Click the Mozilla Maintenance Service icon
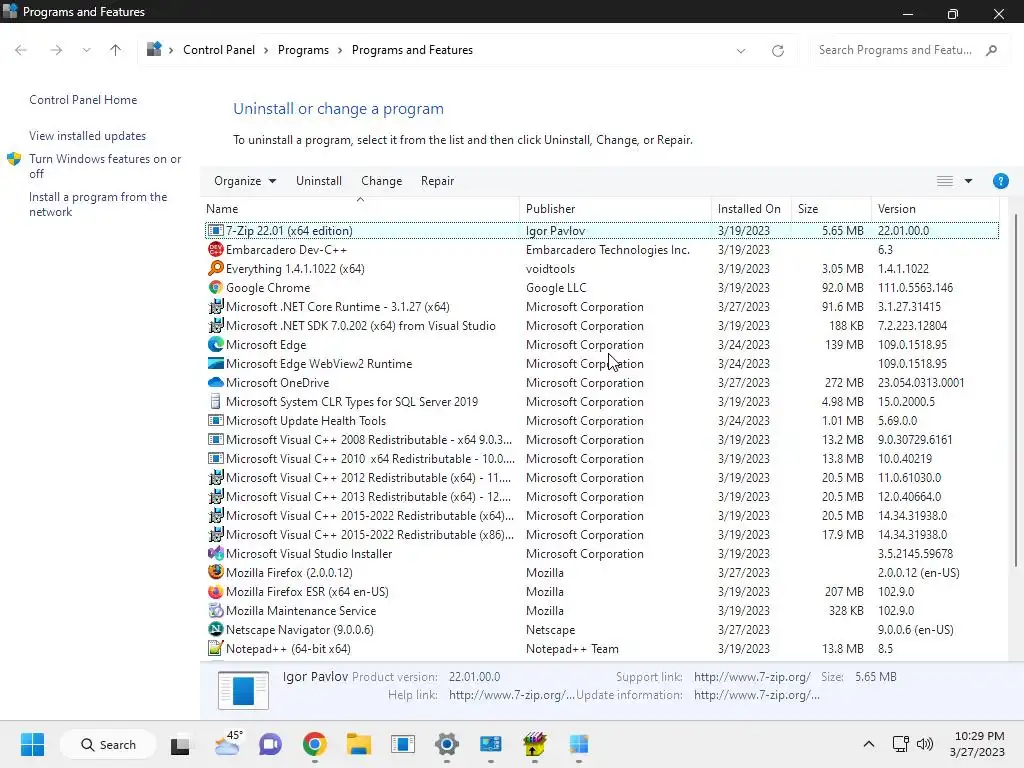This screenshot has width=1024, height=768. point(216,610)
